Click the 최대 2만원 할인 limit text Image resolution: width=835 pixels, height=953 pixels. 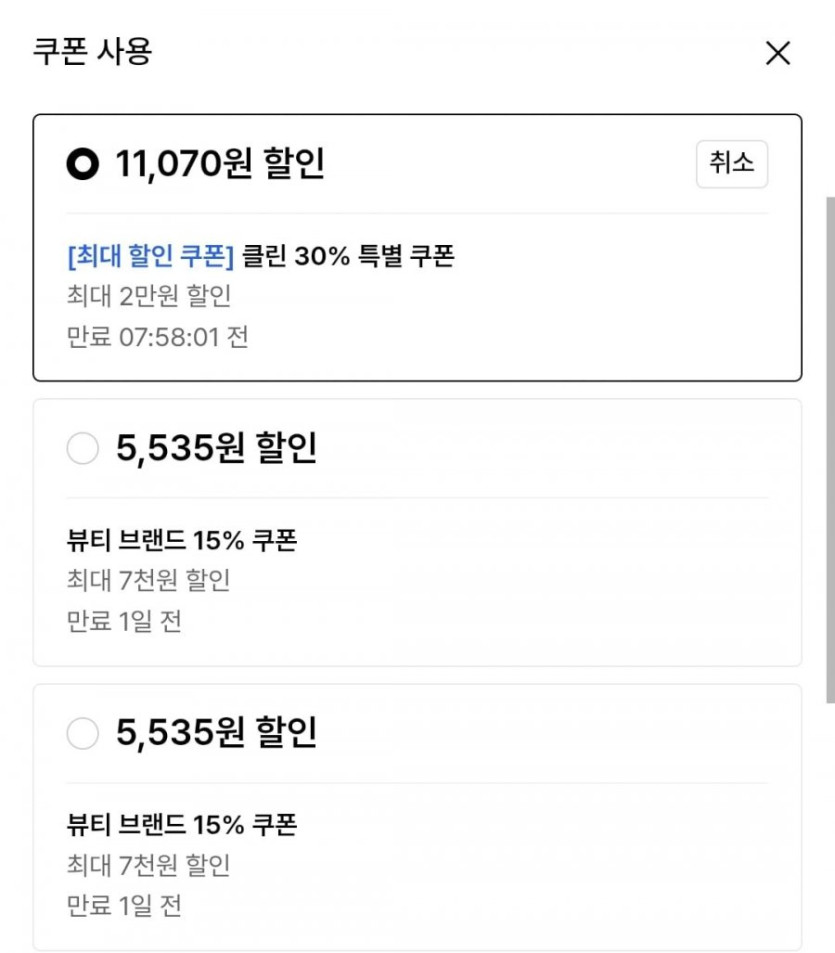coord(149,296)
